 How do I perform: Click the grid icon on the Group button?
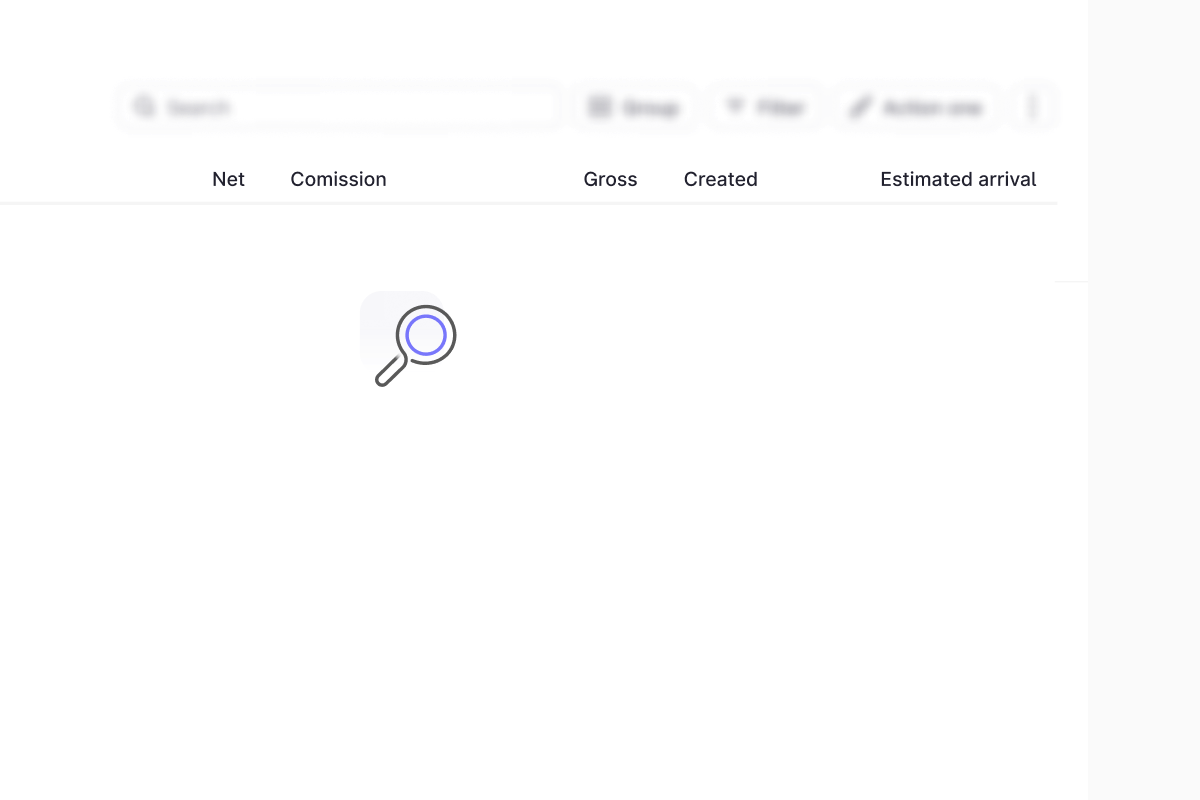tap(600, 107)
